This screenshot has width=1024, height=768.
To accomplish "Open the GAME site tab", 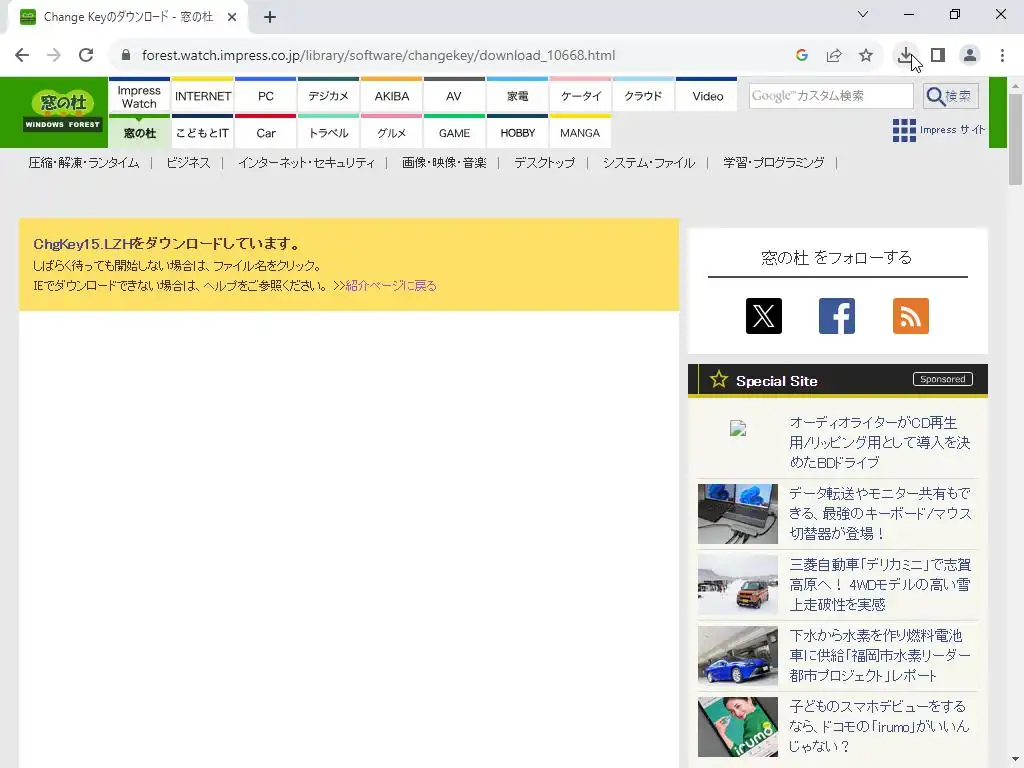I will coord(454,132).
